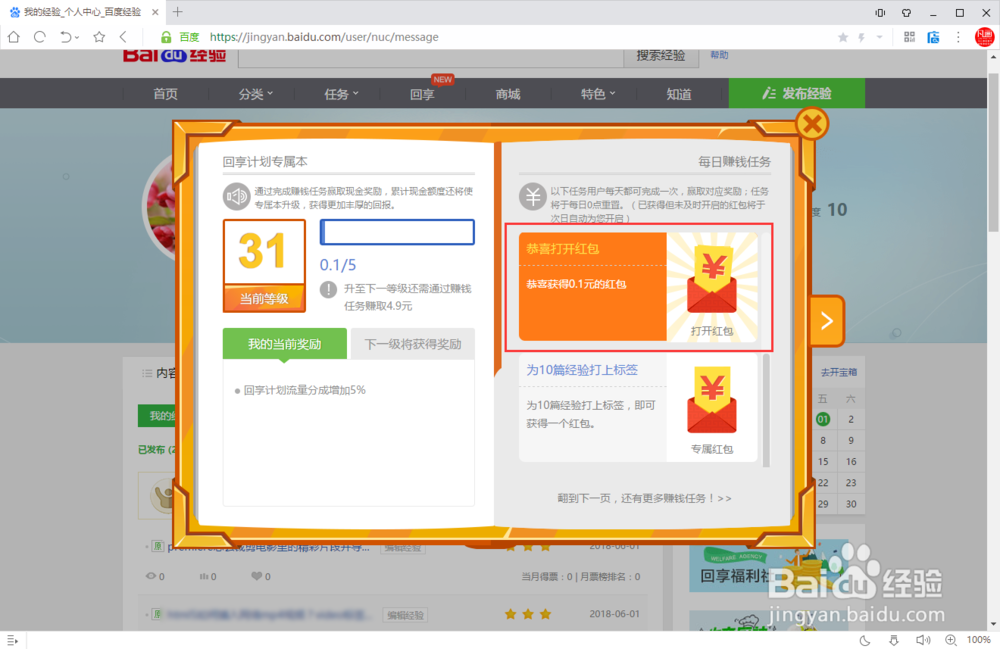Image resolution: width=1000 pixels, height=649 pixels.
Task: Click the 100% zoom level text
Action: coord(978,640)
